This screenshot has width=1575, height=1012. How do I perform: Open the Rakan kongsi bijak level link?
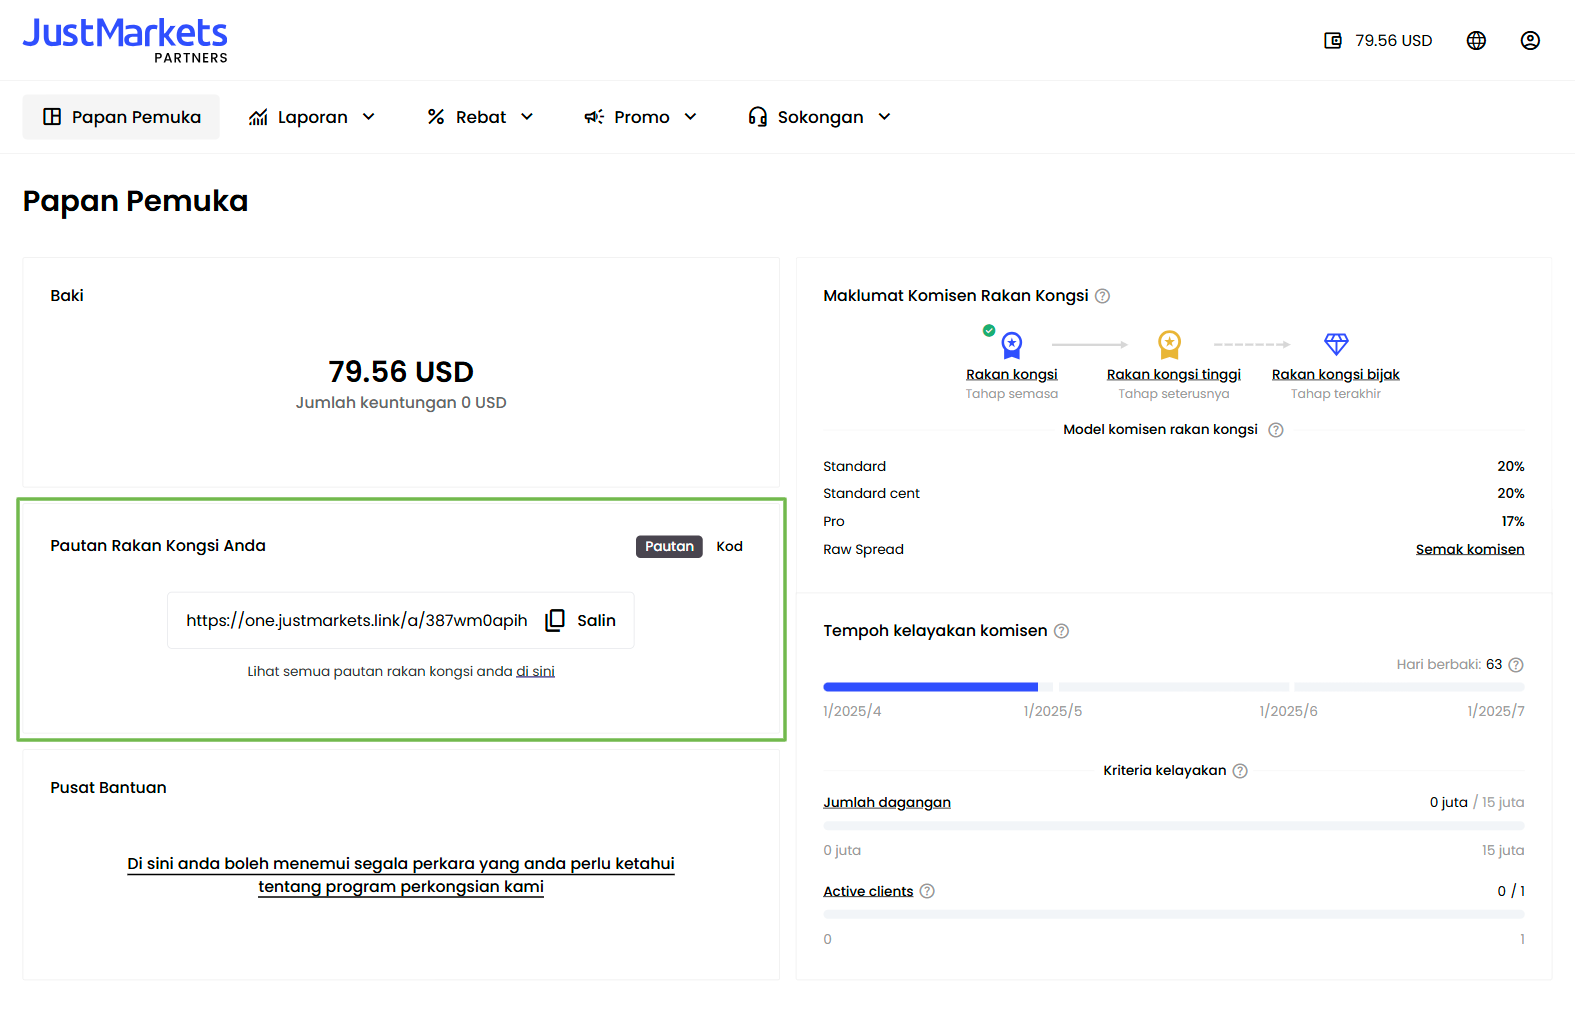1336,374
